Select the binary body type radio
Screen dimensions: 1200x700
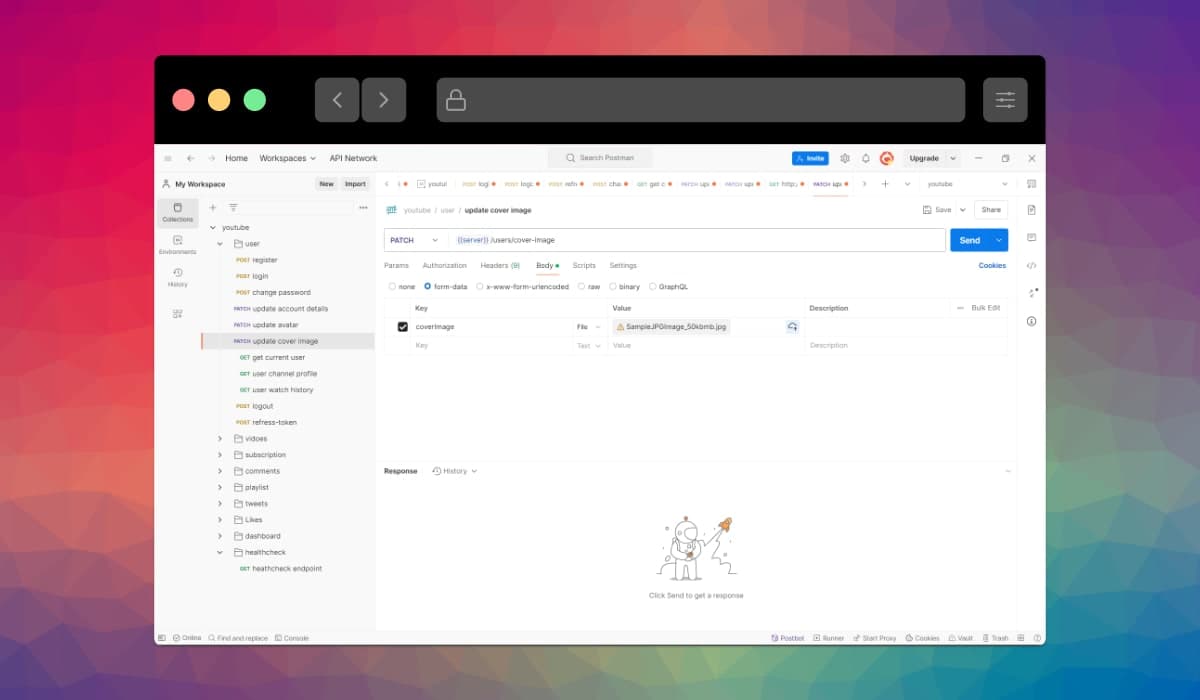[612, 287]
